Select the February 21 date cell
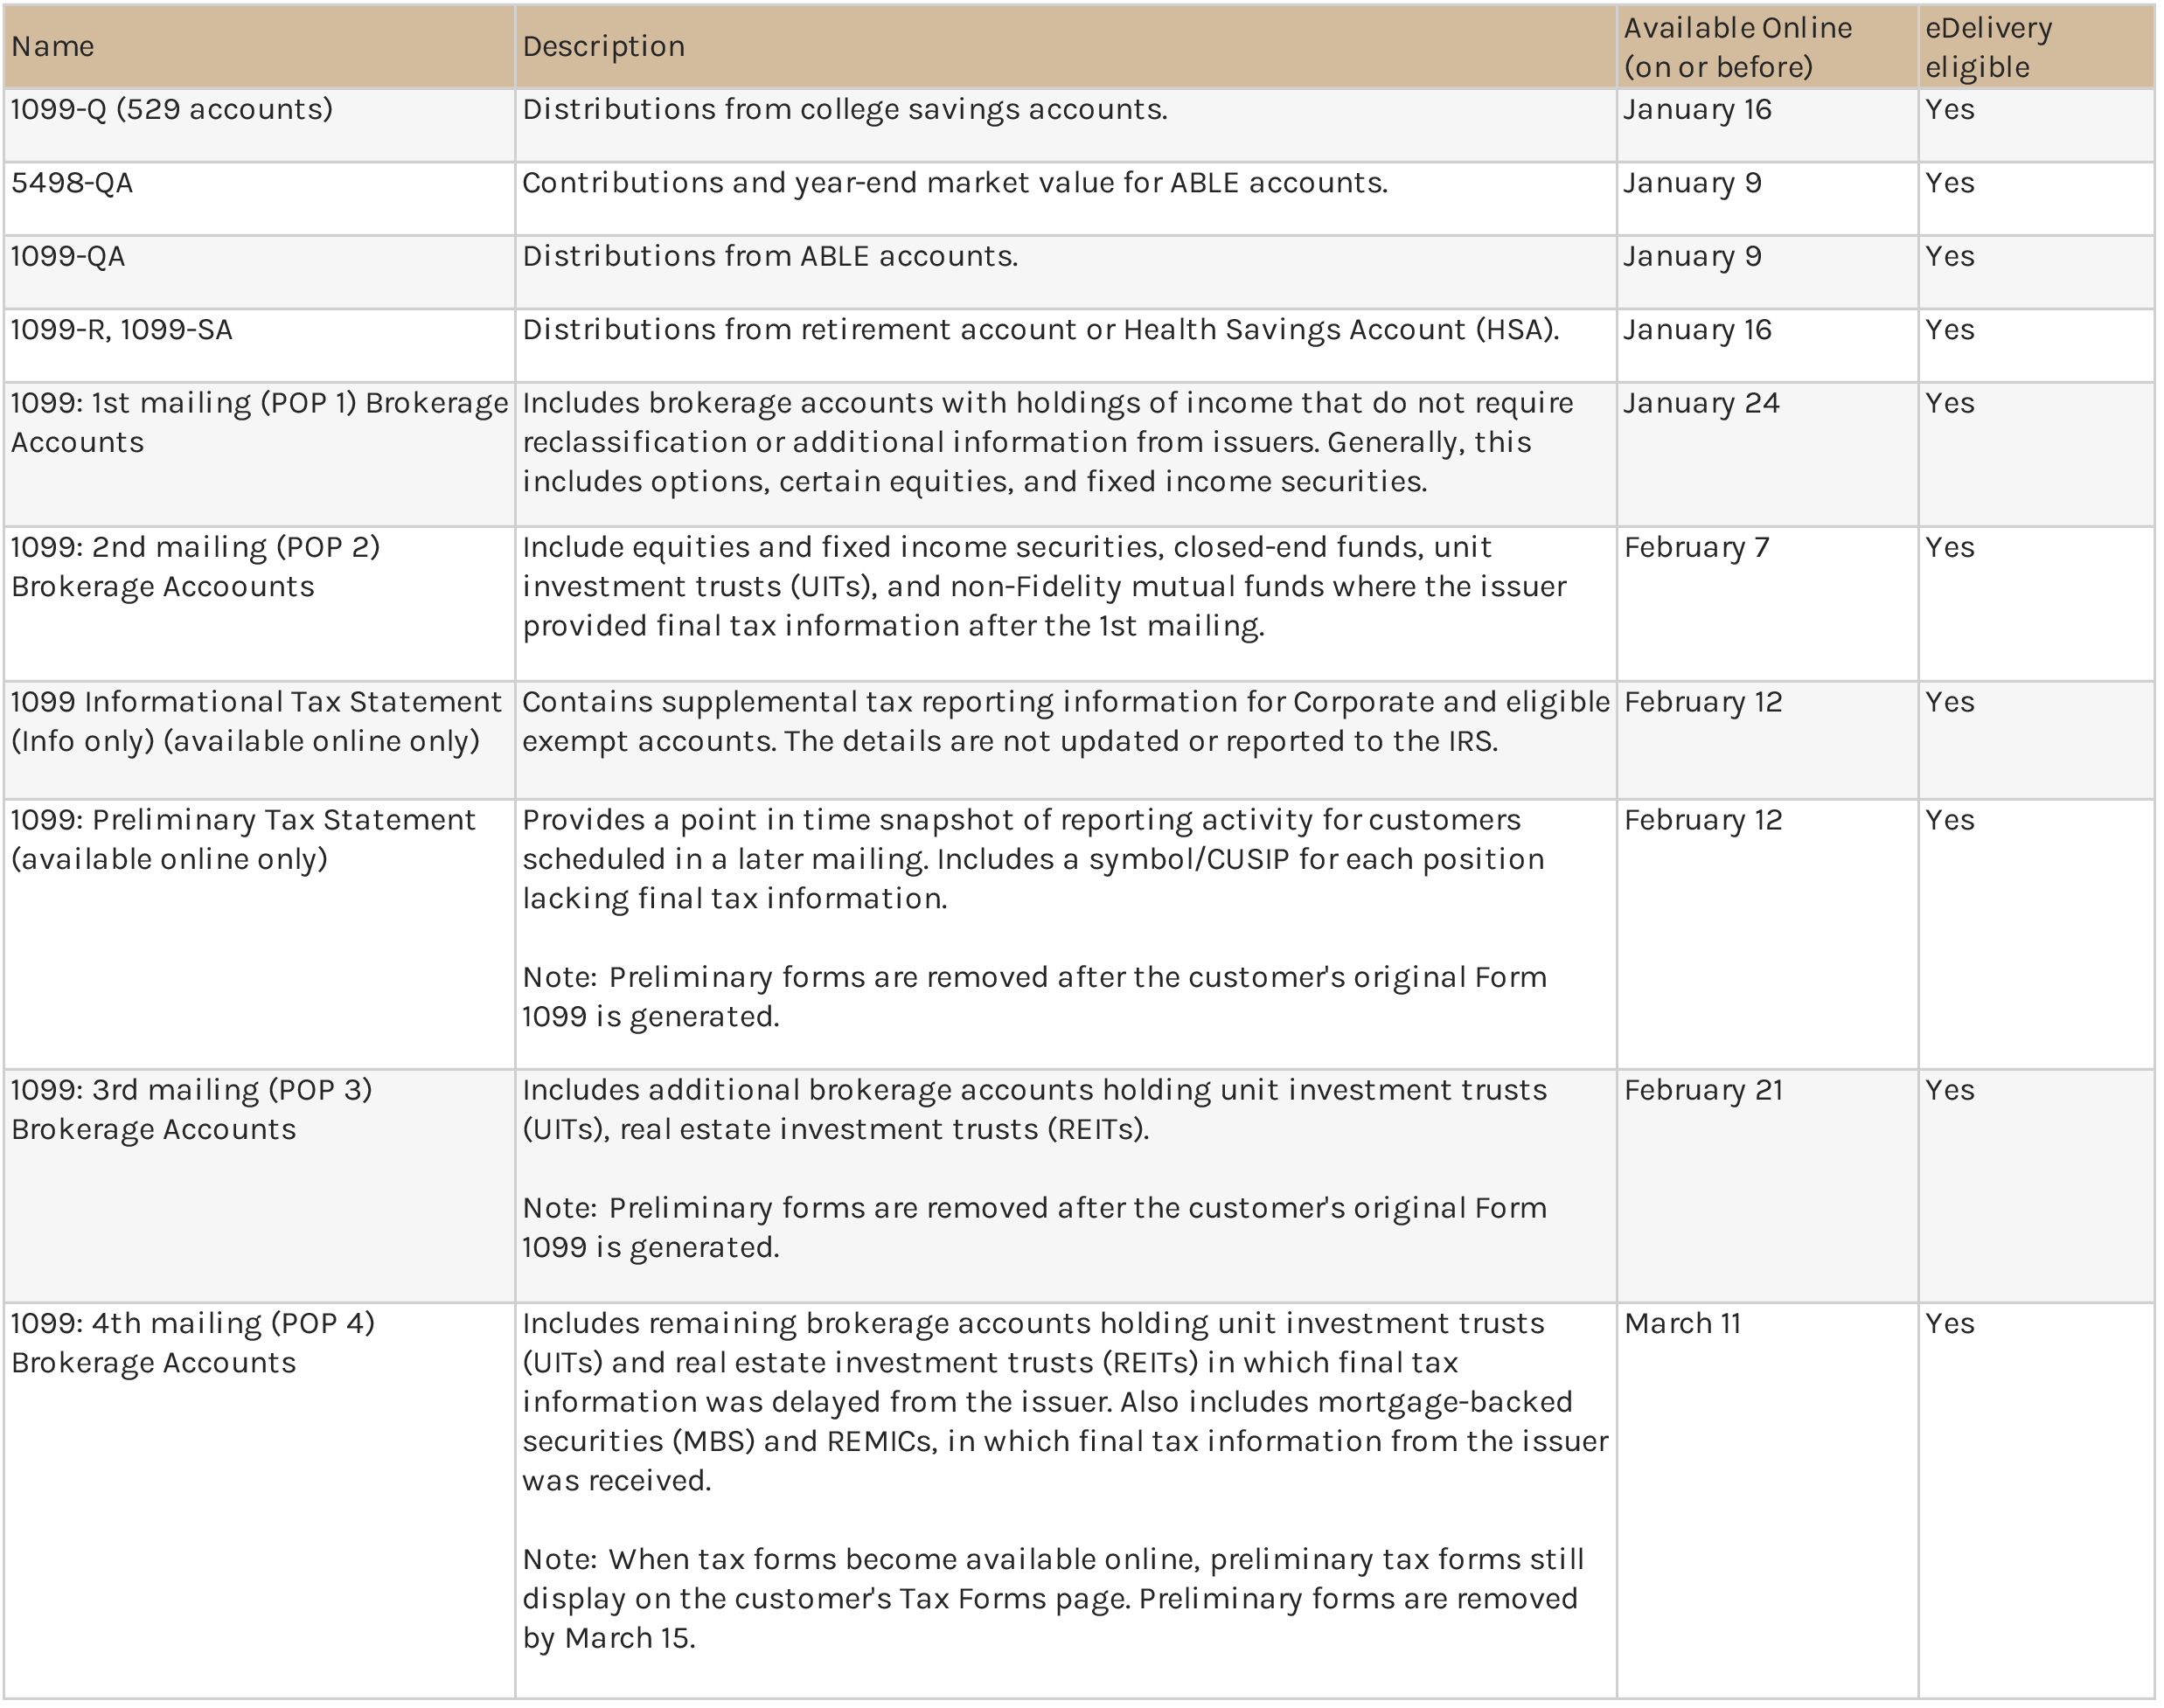The height and width of the screenshot is (1708, 2164). point(1703,1090)
